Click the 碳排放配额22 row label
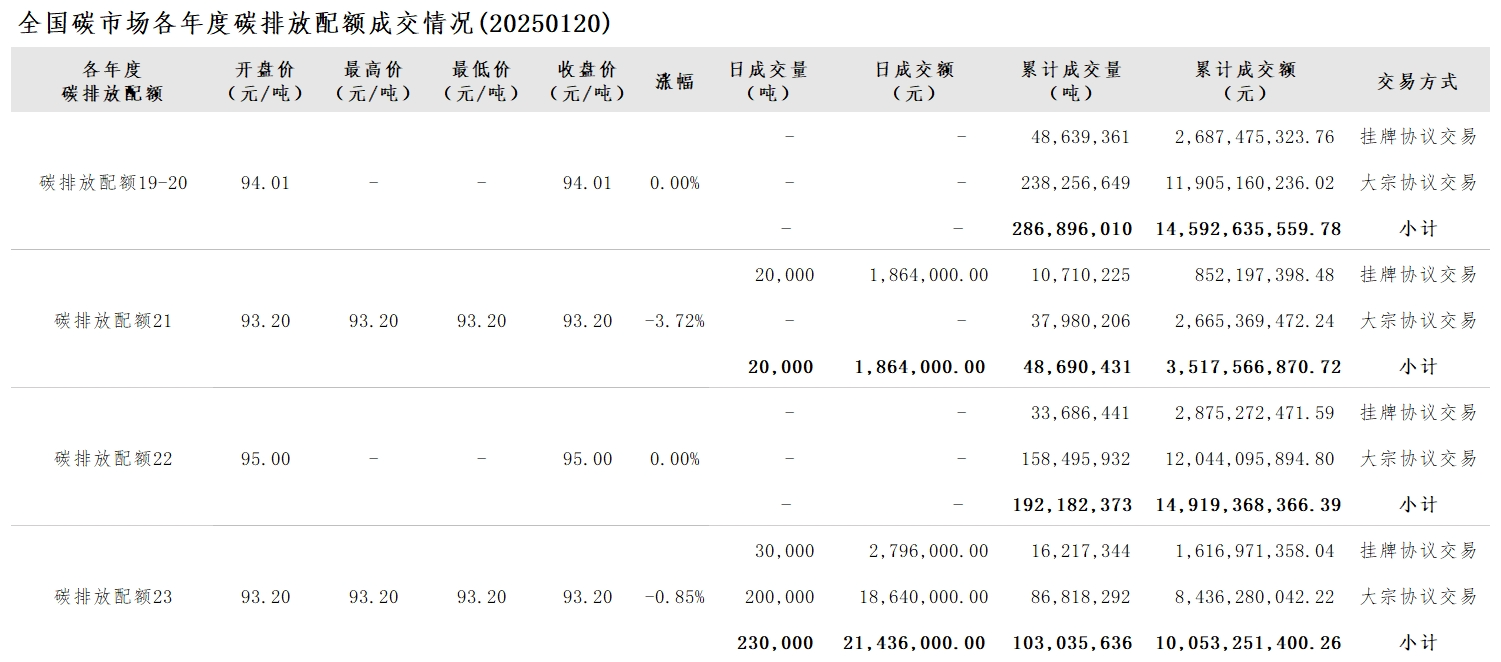This screenshot has width=1501, height=662. pyautogui.click(x=114, y=459)
